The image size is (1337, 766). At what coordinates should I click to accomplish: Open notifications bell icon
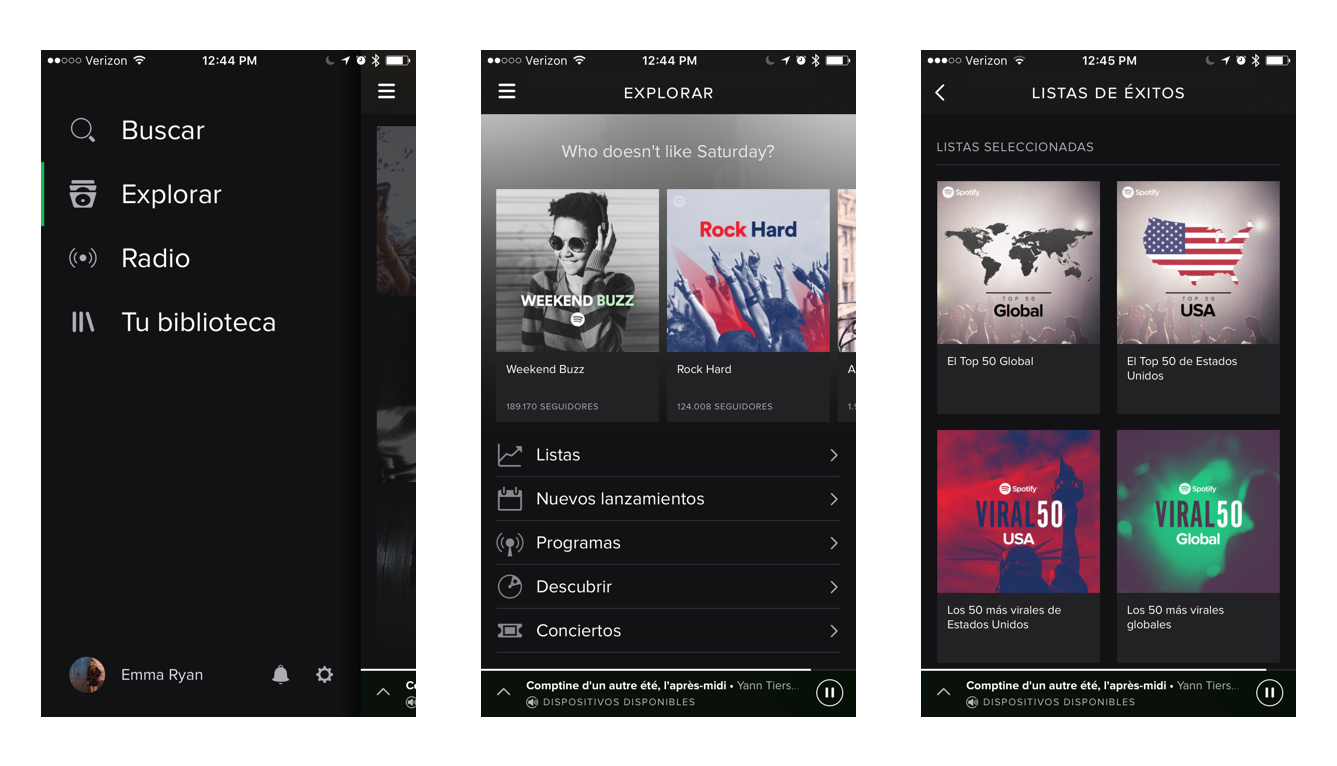(281, 675)
